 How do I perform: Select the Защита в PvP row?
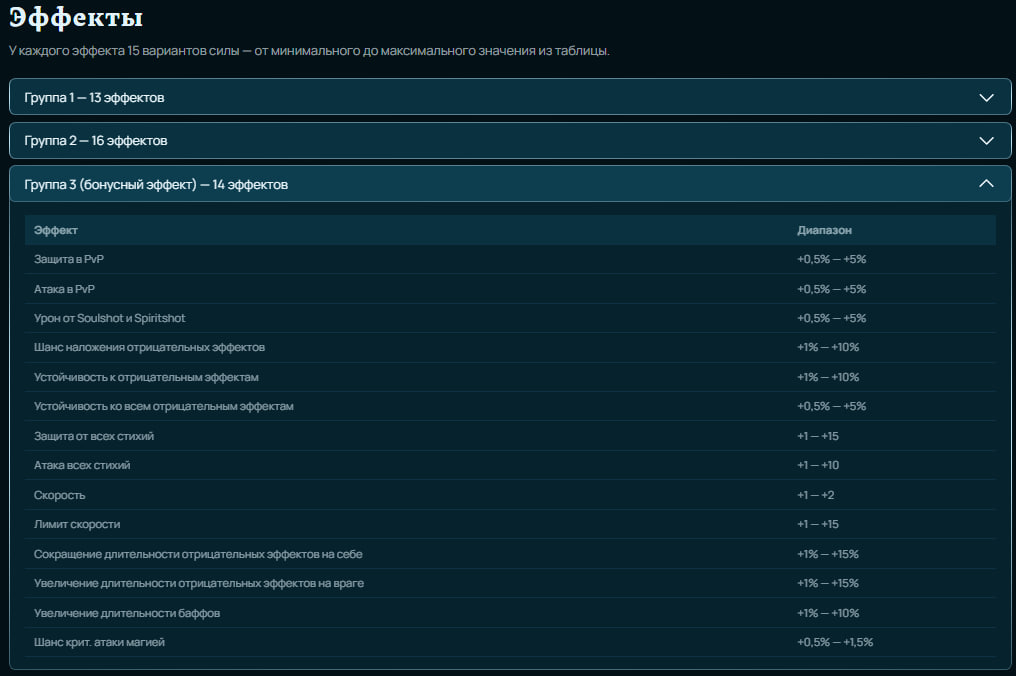pos(510,259)
